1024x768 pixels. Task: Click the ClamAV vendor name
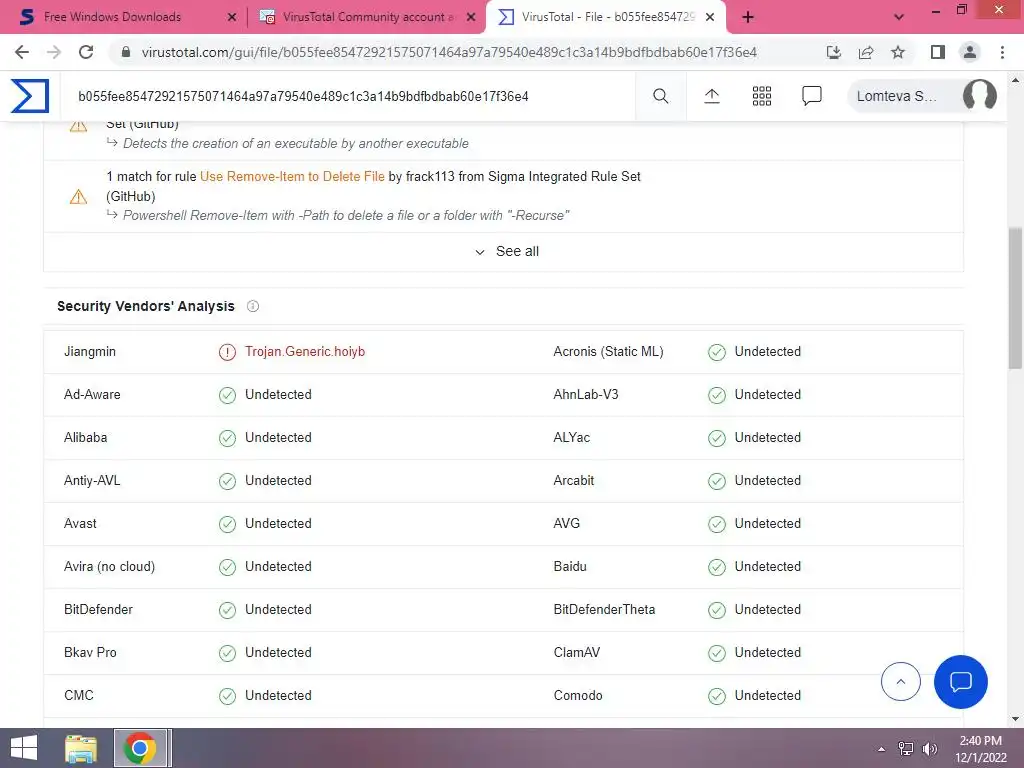tap(577, 652)
